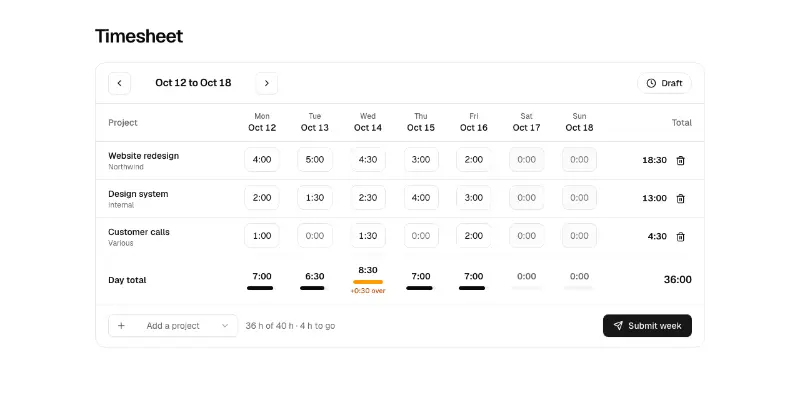Click the Customer calls total 4:30
800x400 pixels.
[657, 237]
